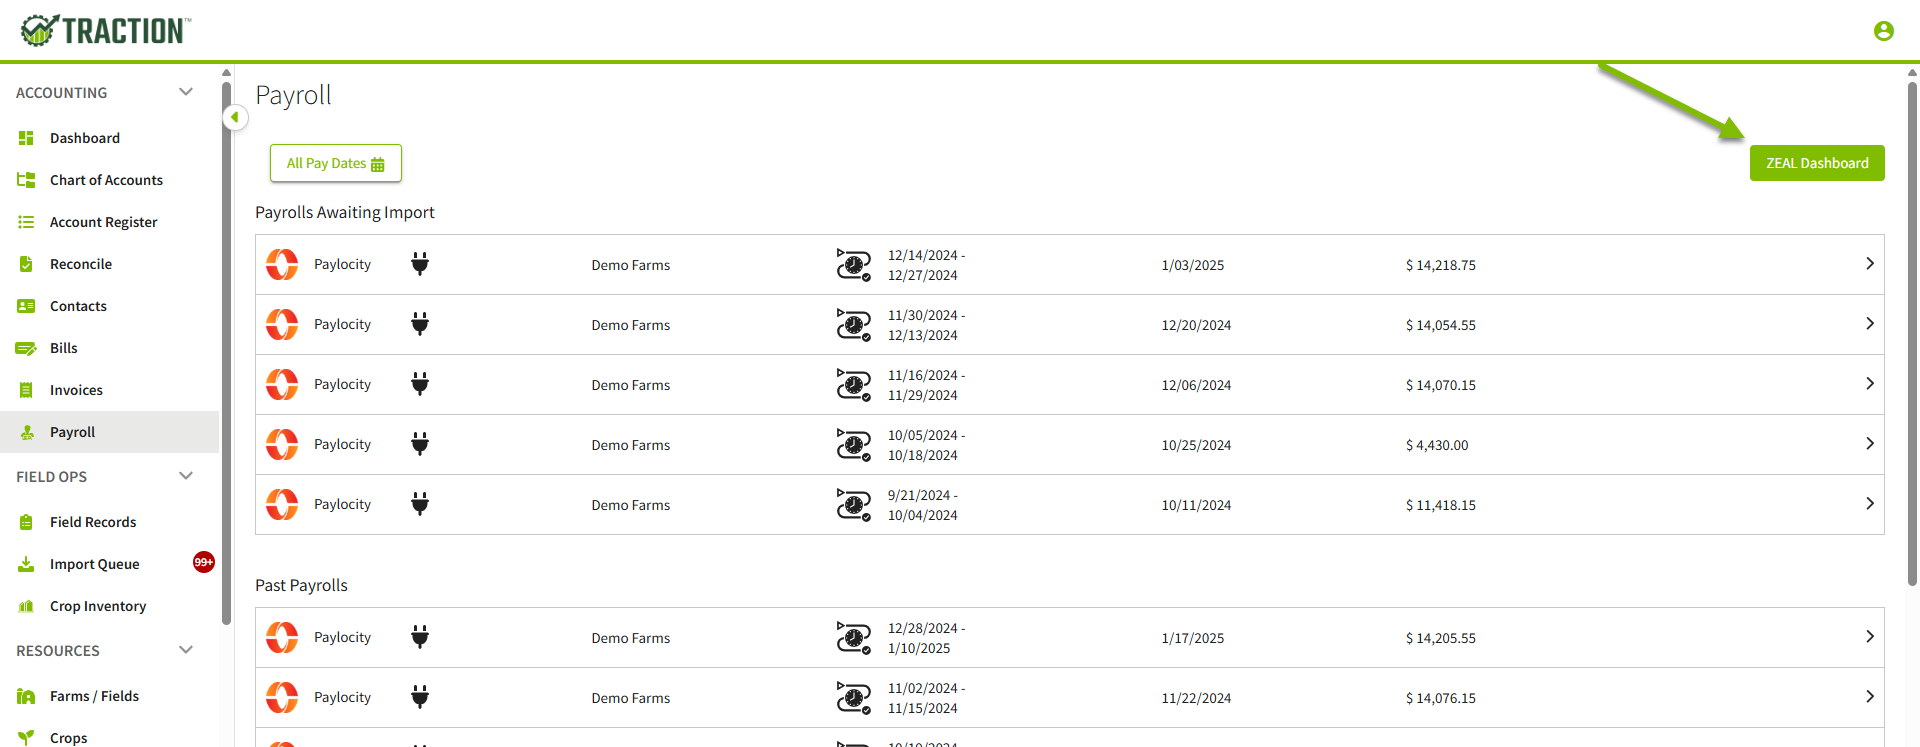Open the Payroll sidebar item
The width and height of the screenshot is (1920, 747).
pos(109,432)
